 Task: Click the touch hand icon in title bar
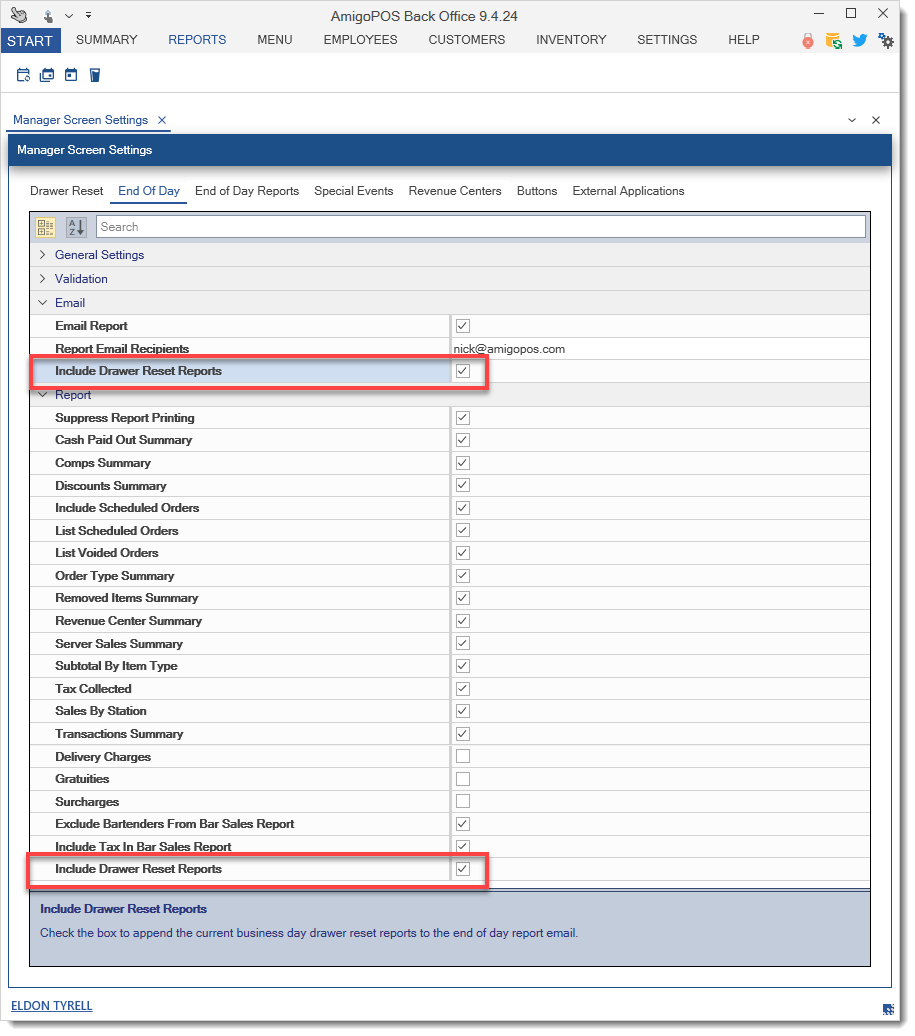tap(47, 16)
